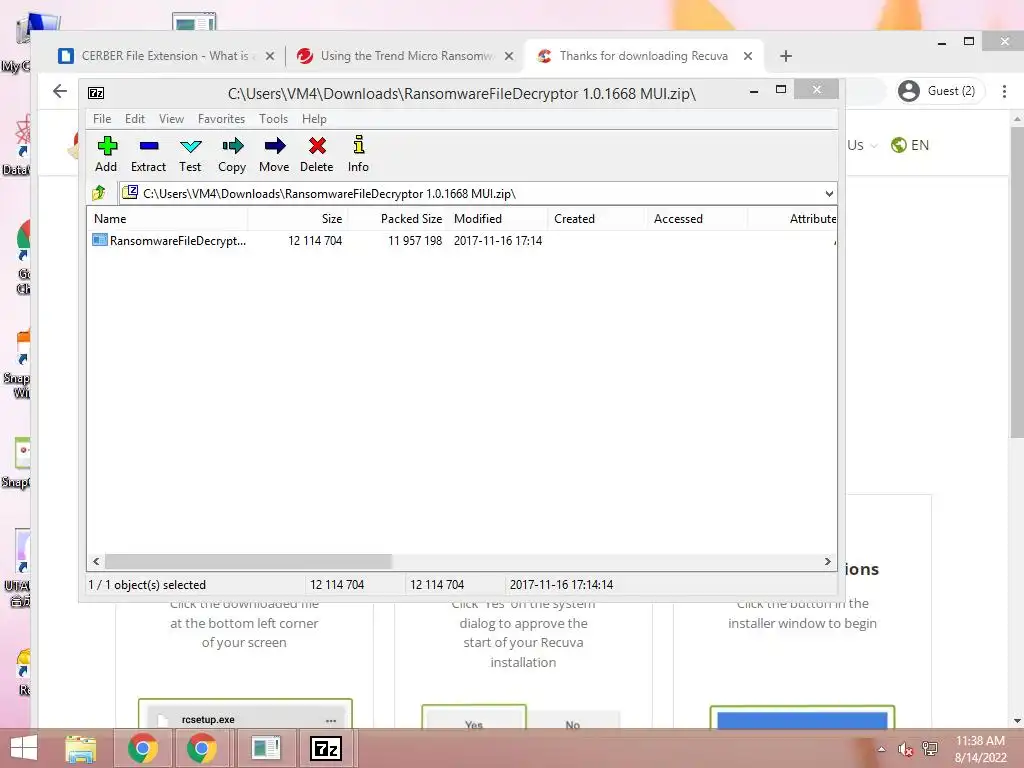Show hidden tray icons arrow
Viewport: 1024px width, 768px height.
tap(882, 749)
